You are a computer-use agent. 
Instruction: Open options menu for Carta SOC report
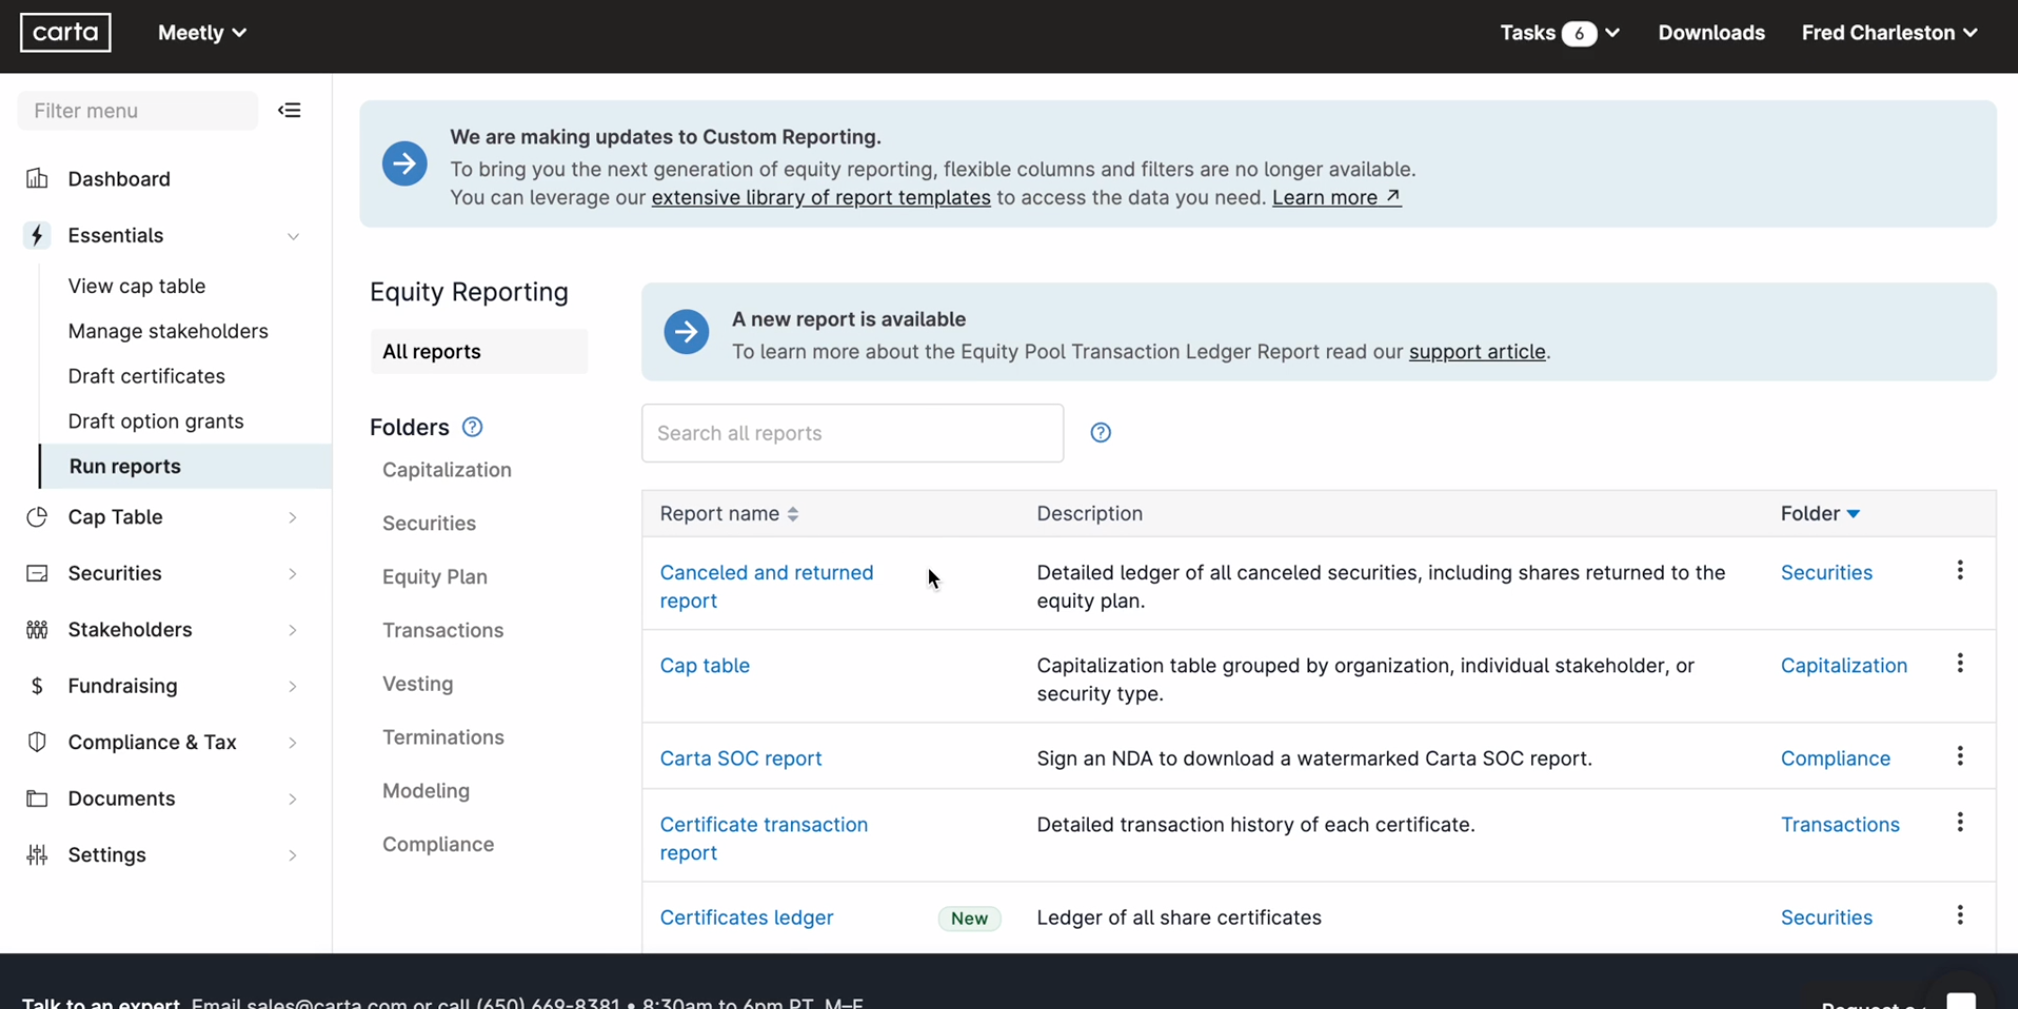[x=1960, y=756]
